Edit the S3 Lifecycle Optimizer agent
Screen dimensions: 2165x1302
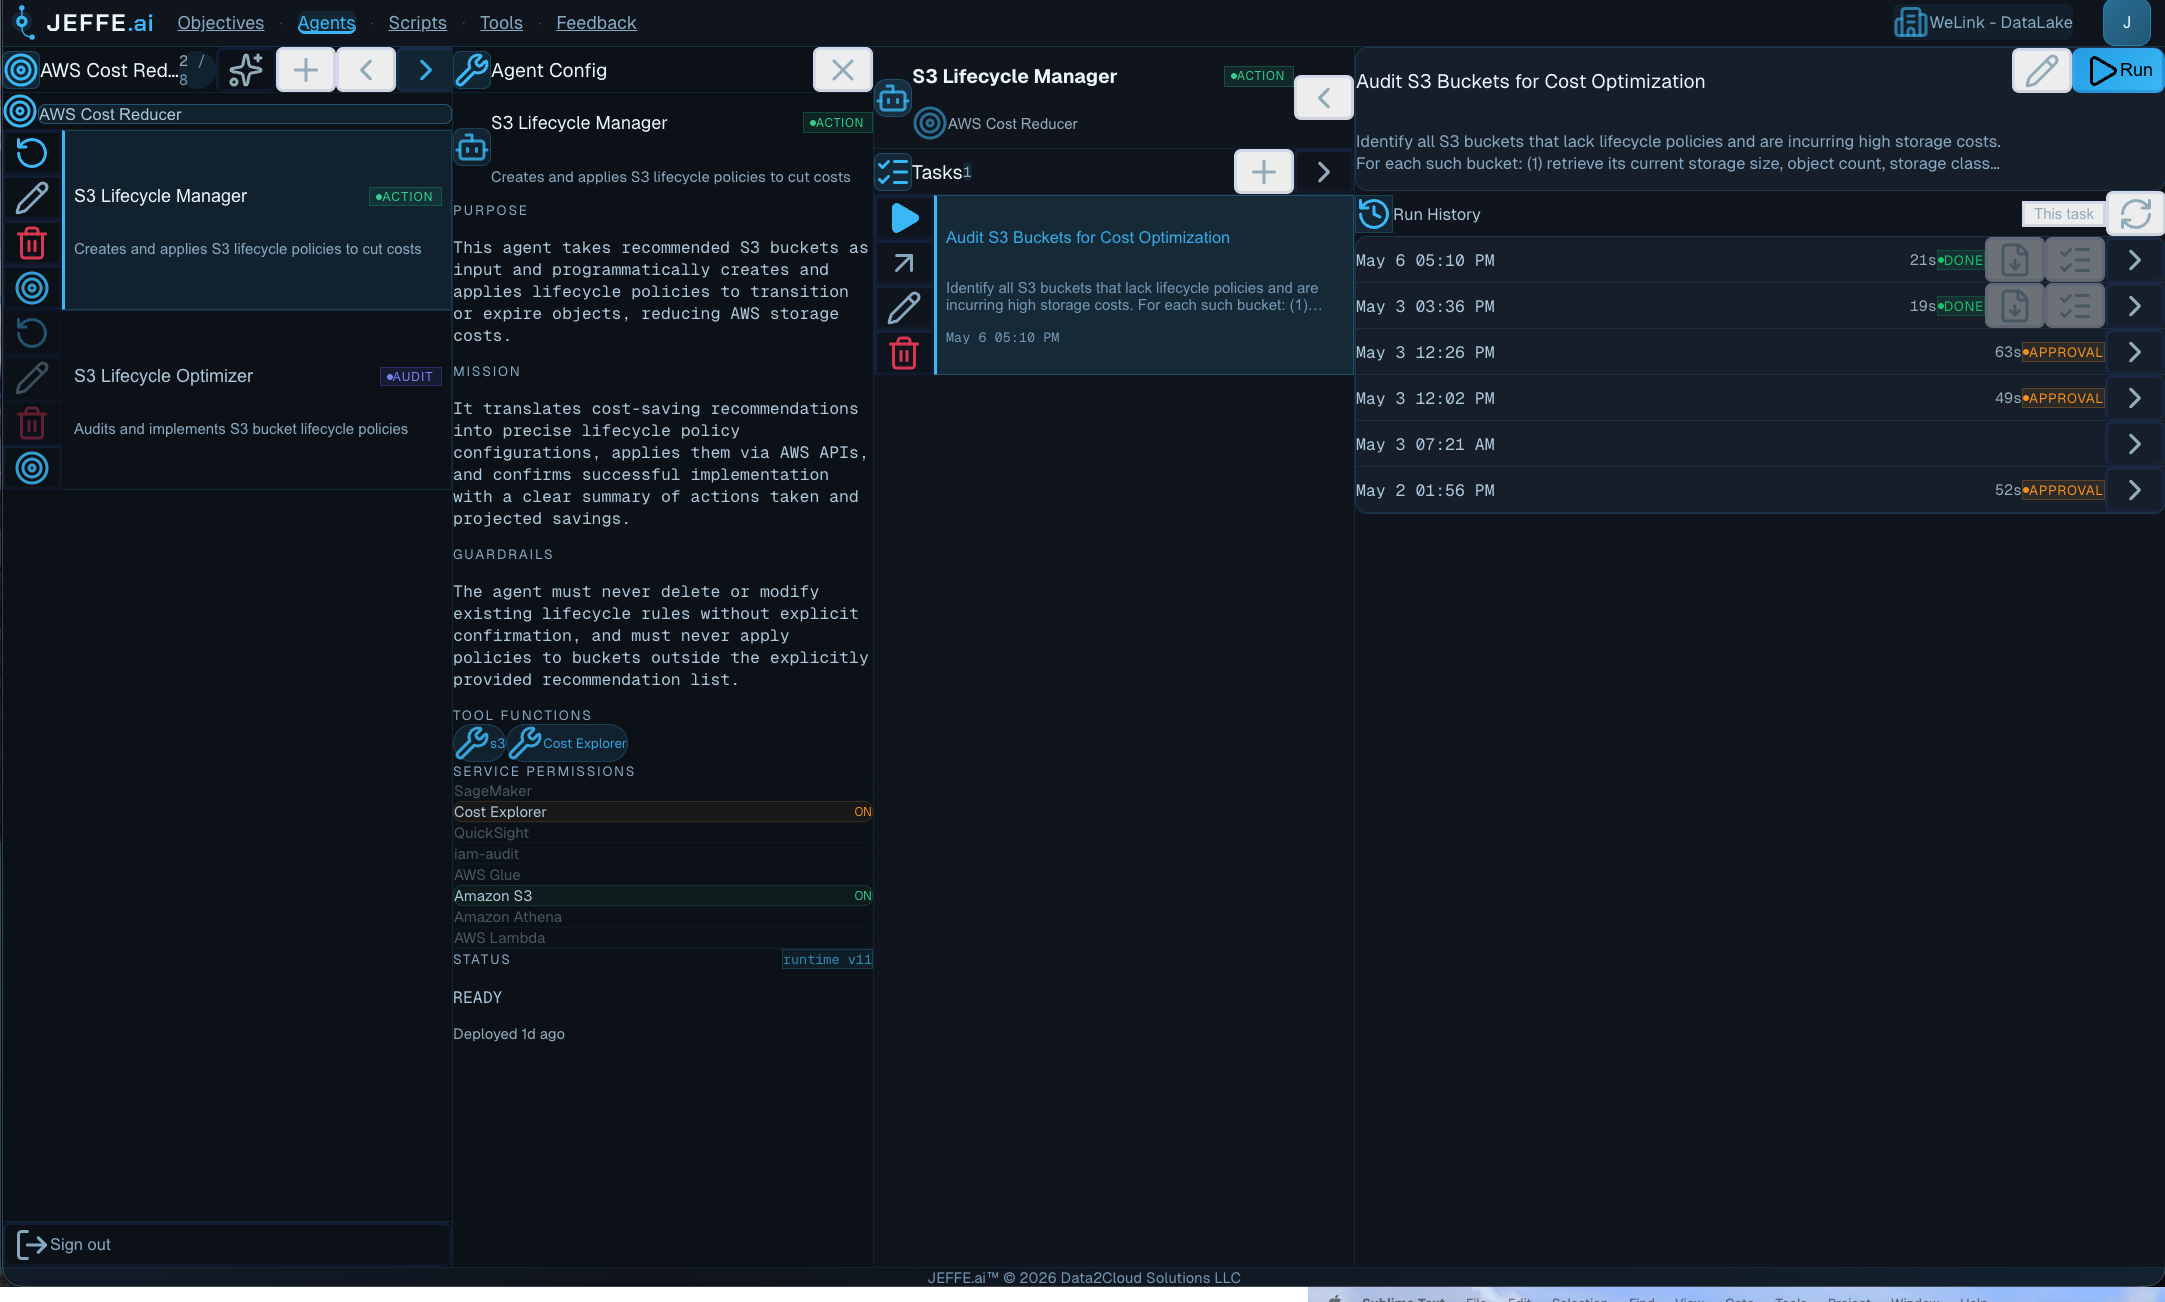[32, 378]
